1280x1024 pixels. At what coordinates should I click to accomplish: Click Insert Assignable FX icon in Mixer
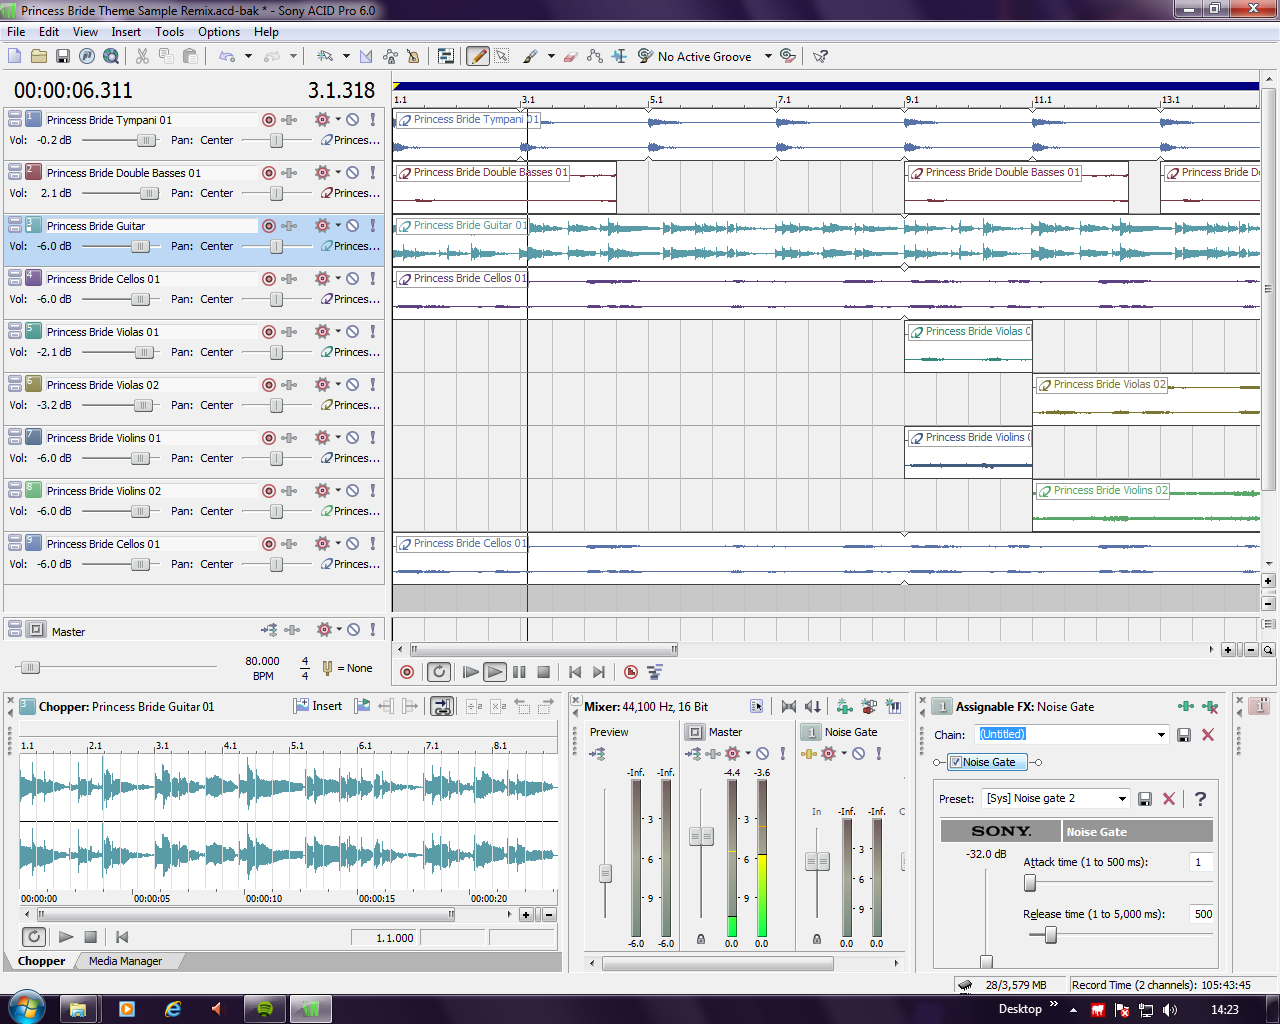(x=844, y=707)
